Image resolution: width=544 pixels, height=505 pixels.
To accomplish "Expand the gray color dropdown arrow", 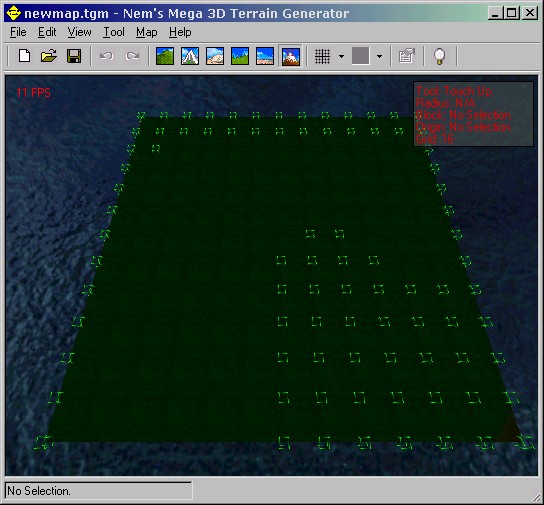I will (x=380, y=56).
